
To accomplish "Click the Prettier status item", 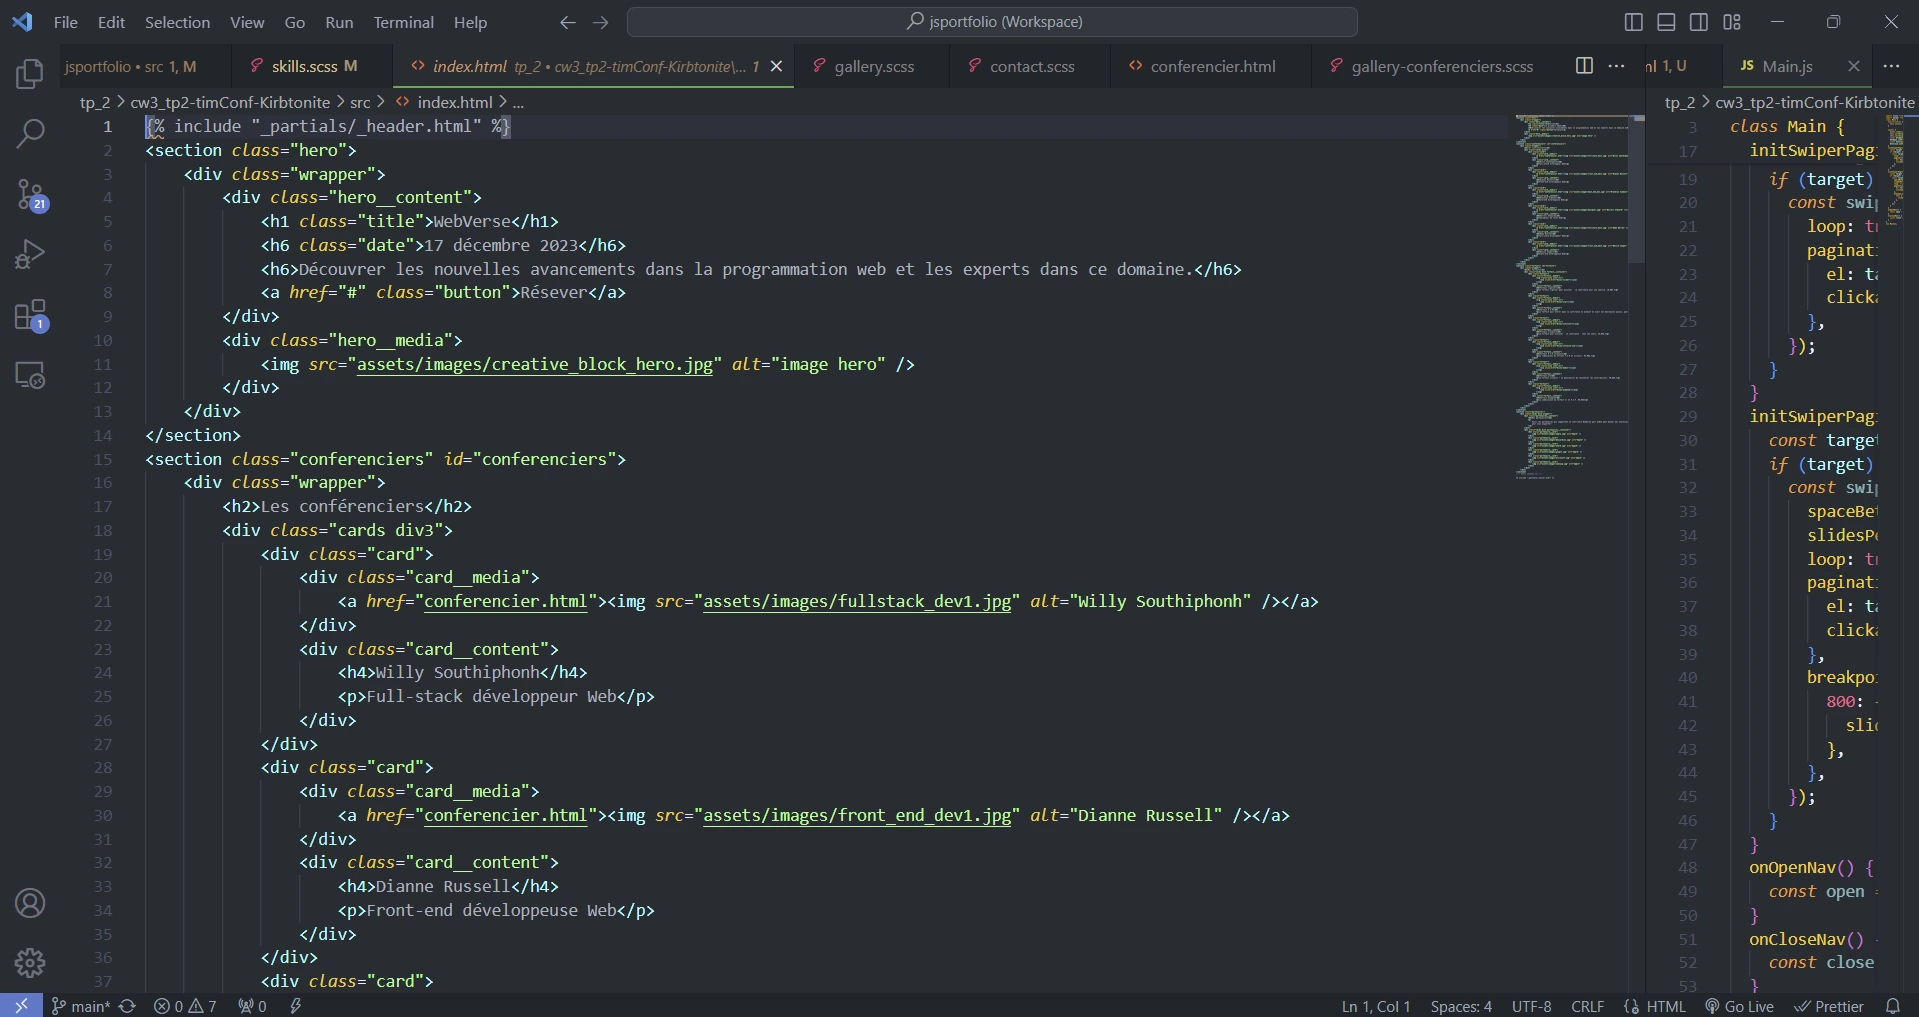I will click(x=1829, y=1006).
